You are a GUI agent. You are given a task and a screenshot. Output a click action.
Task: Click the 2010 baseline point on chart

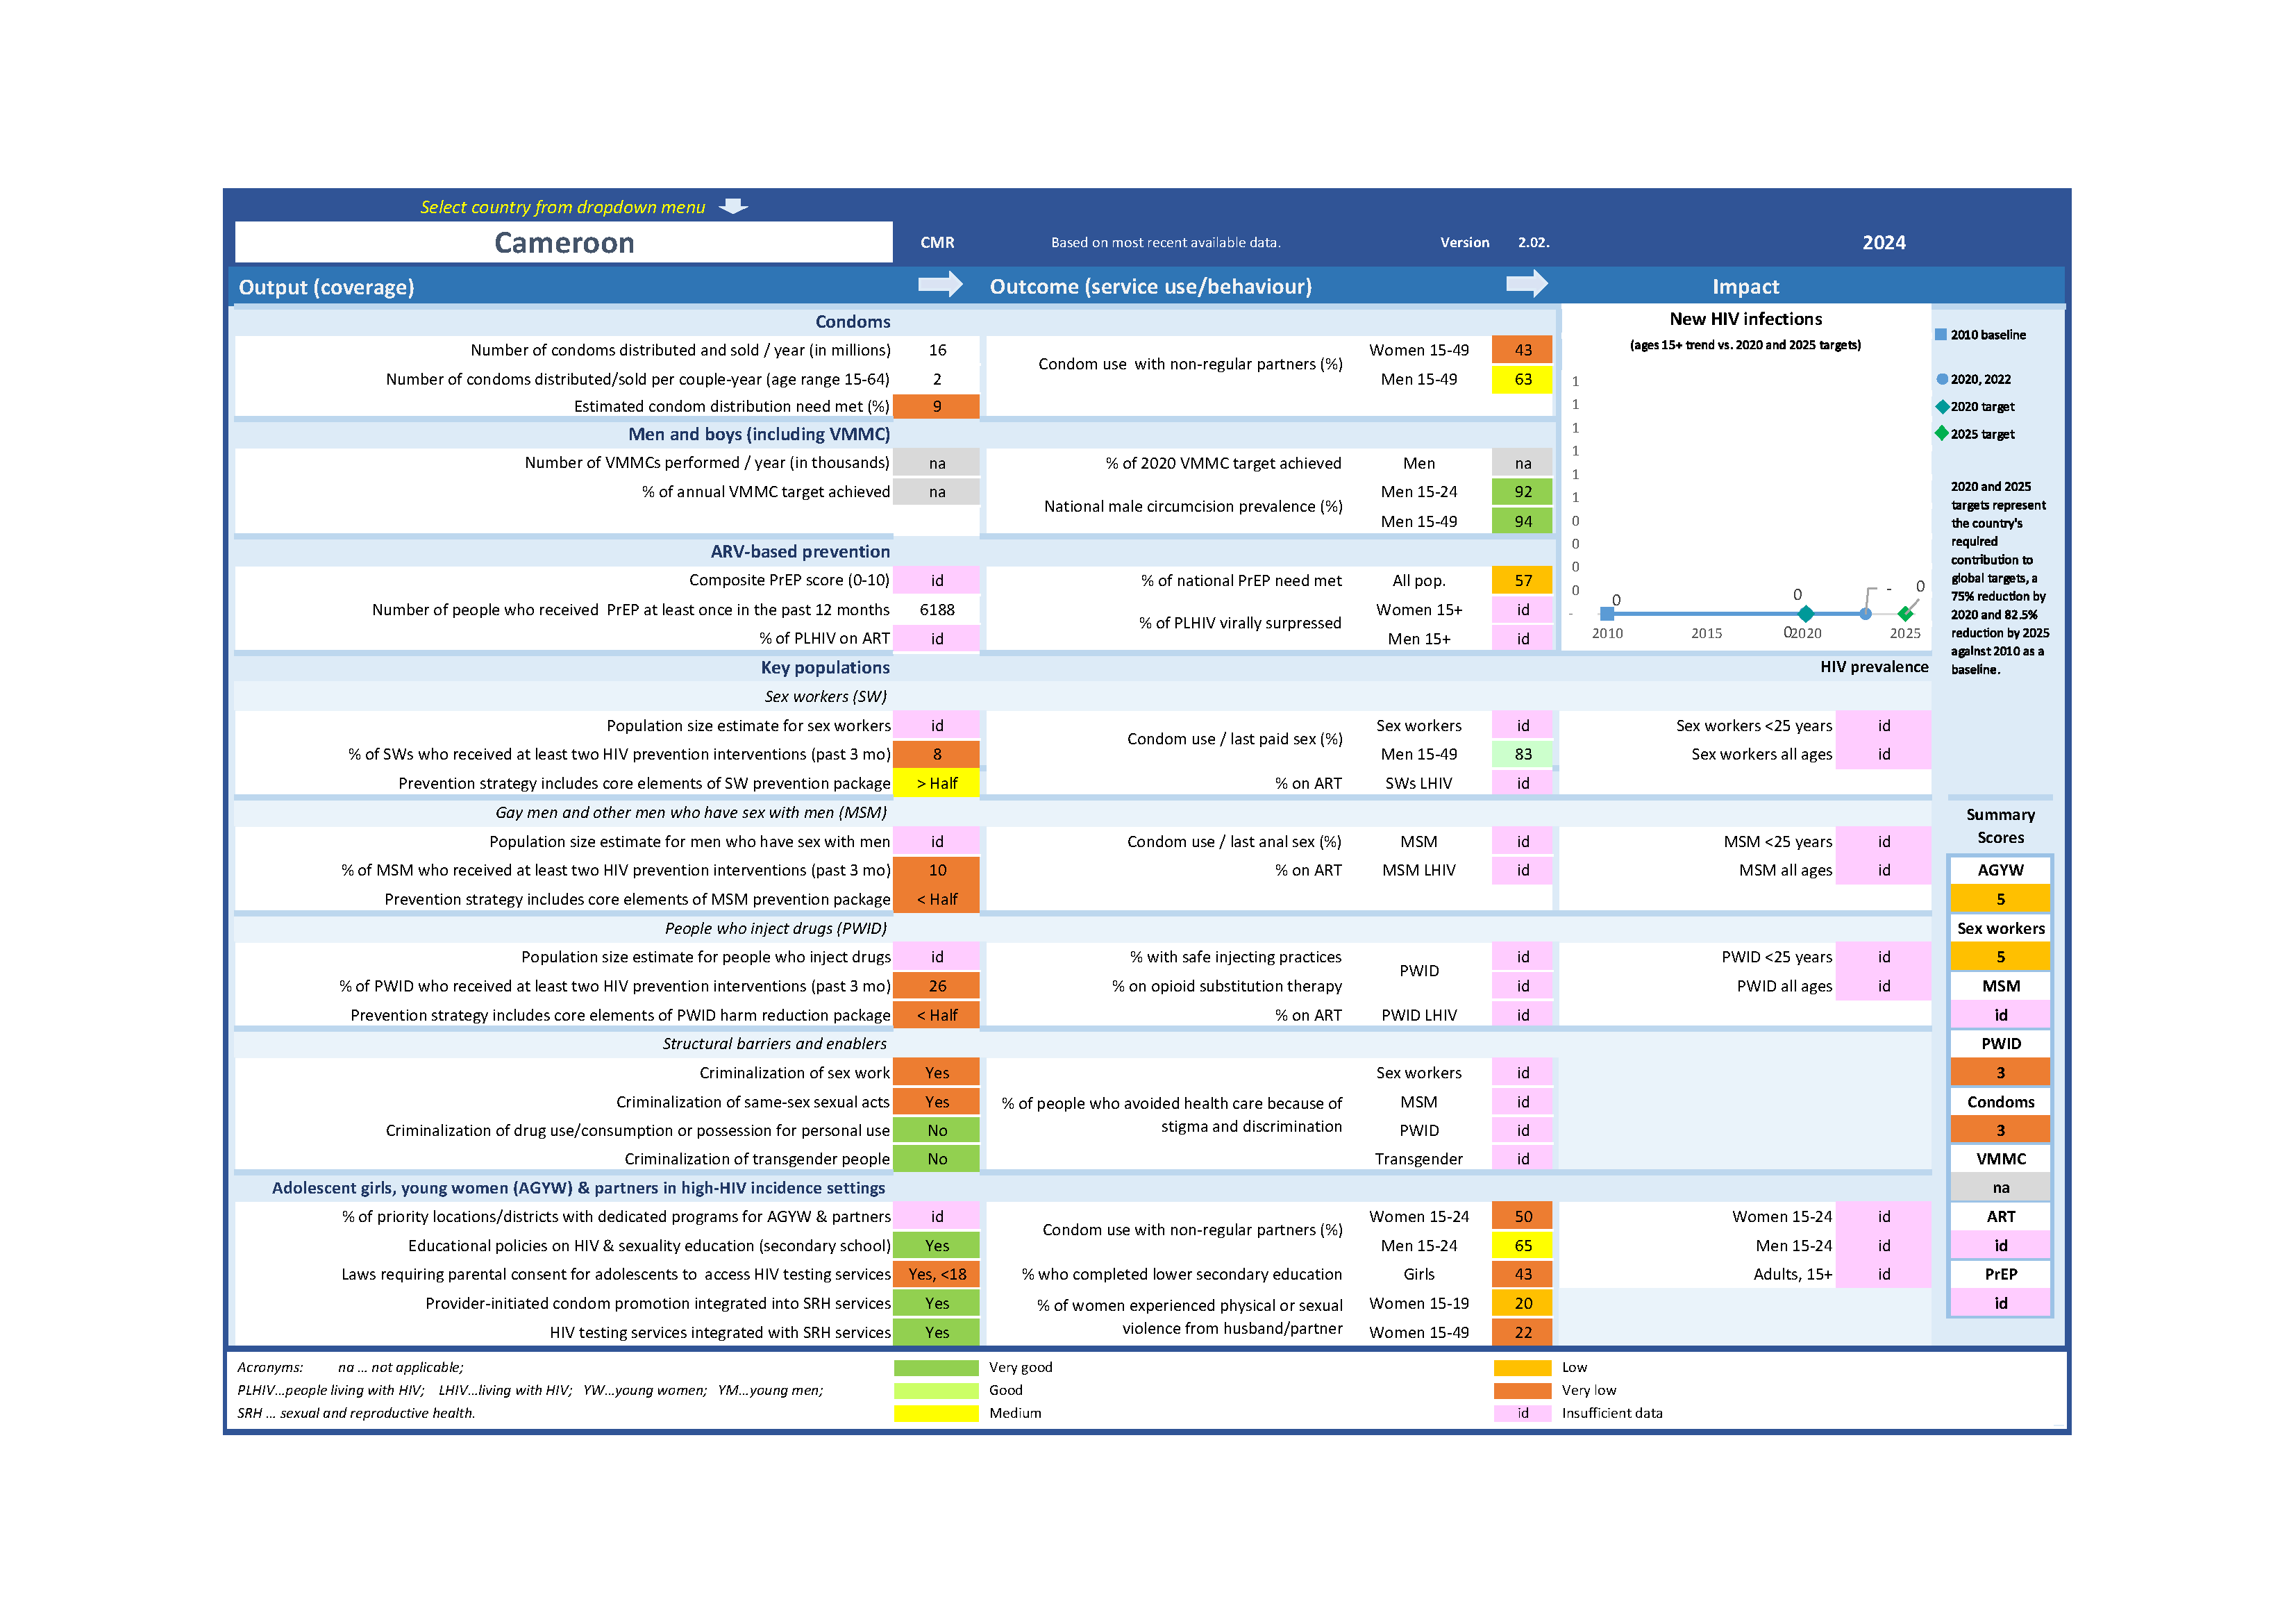coord(1607,614)
